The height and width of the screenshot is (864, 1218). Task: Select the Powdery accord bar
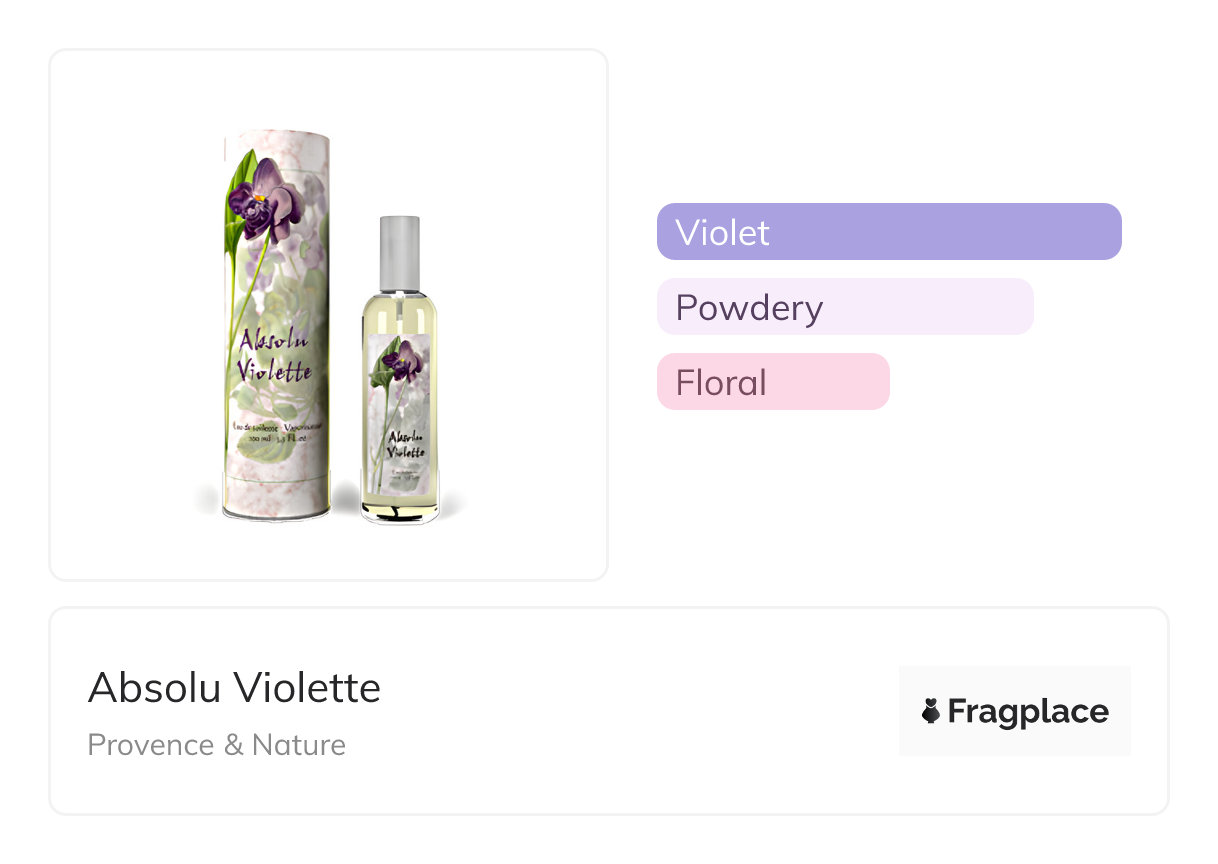pos(844,307)
